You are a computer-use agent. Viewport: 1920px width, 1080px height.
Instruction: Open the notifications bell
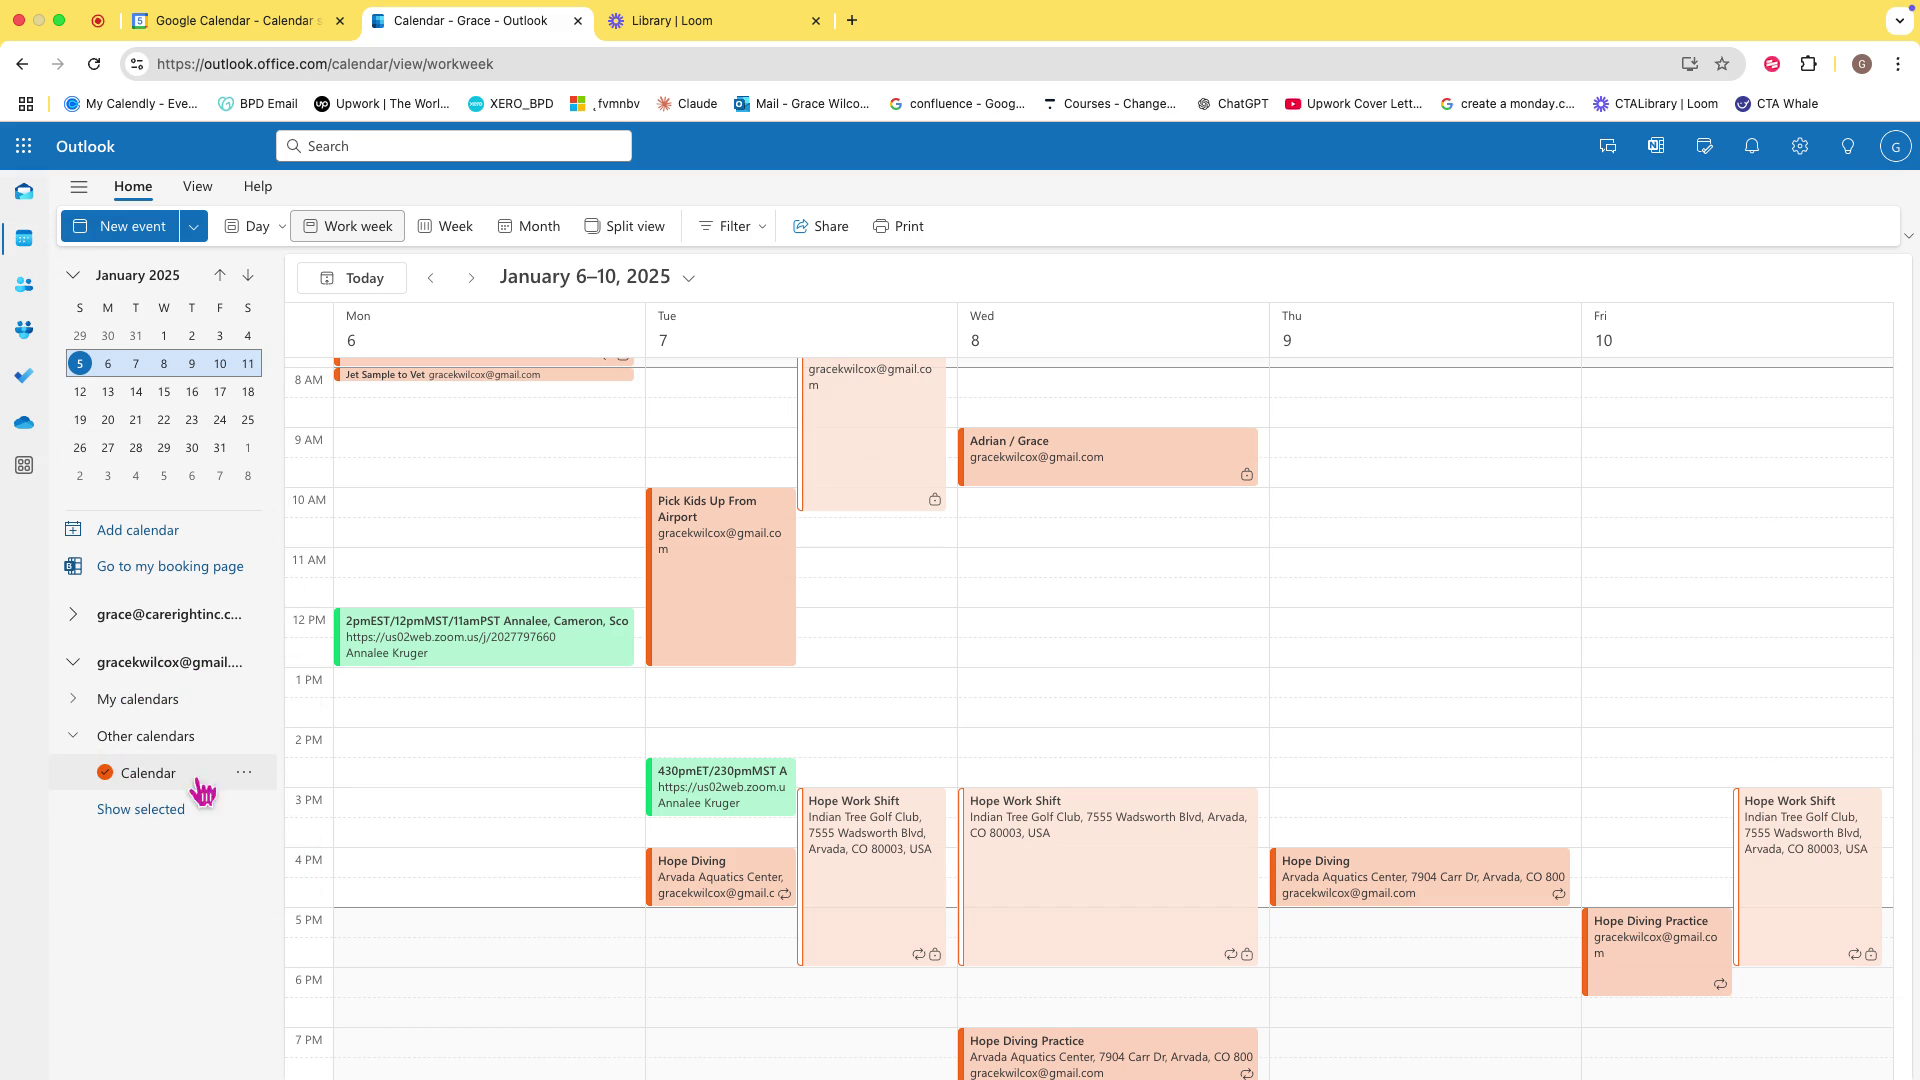click(1752, 146)
